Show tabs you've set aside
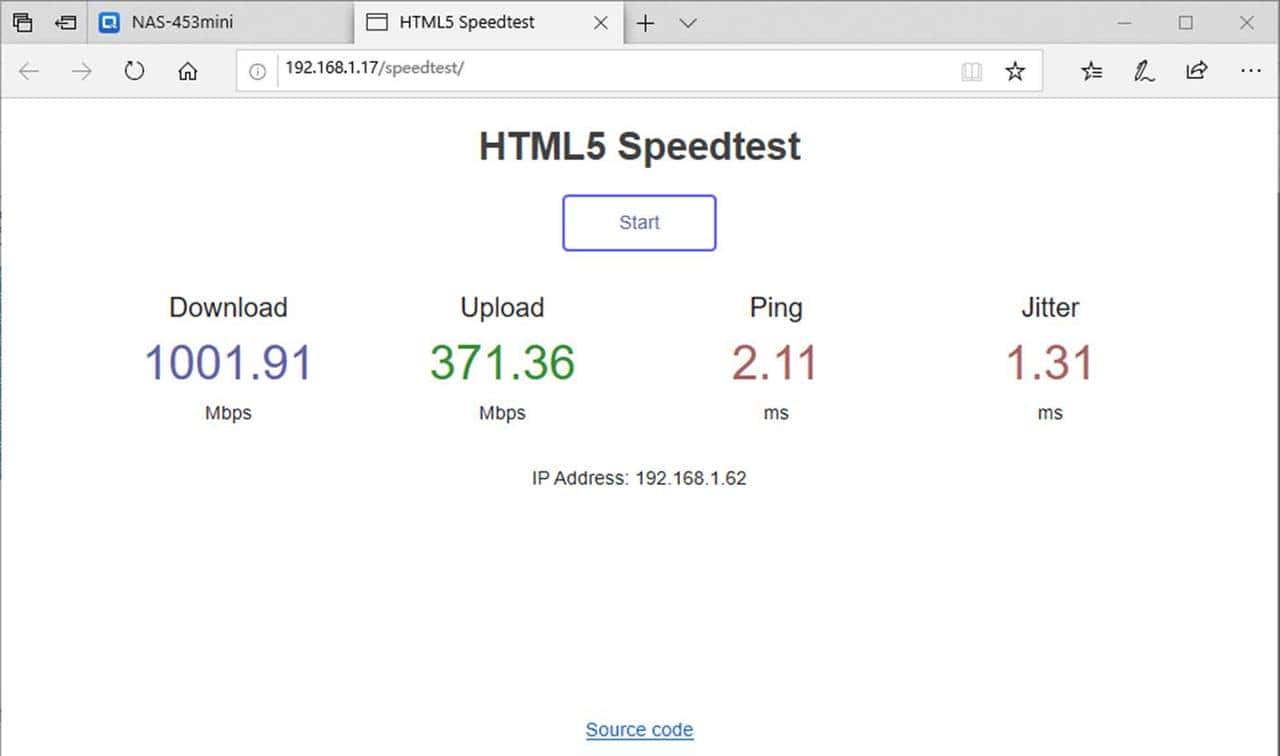 pyautogui.click(x=22, y=22)
